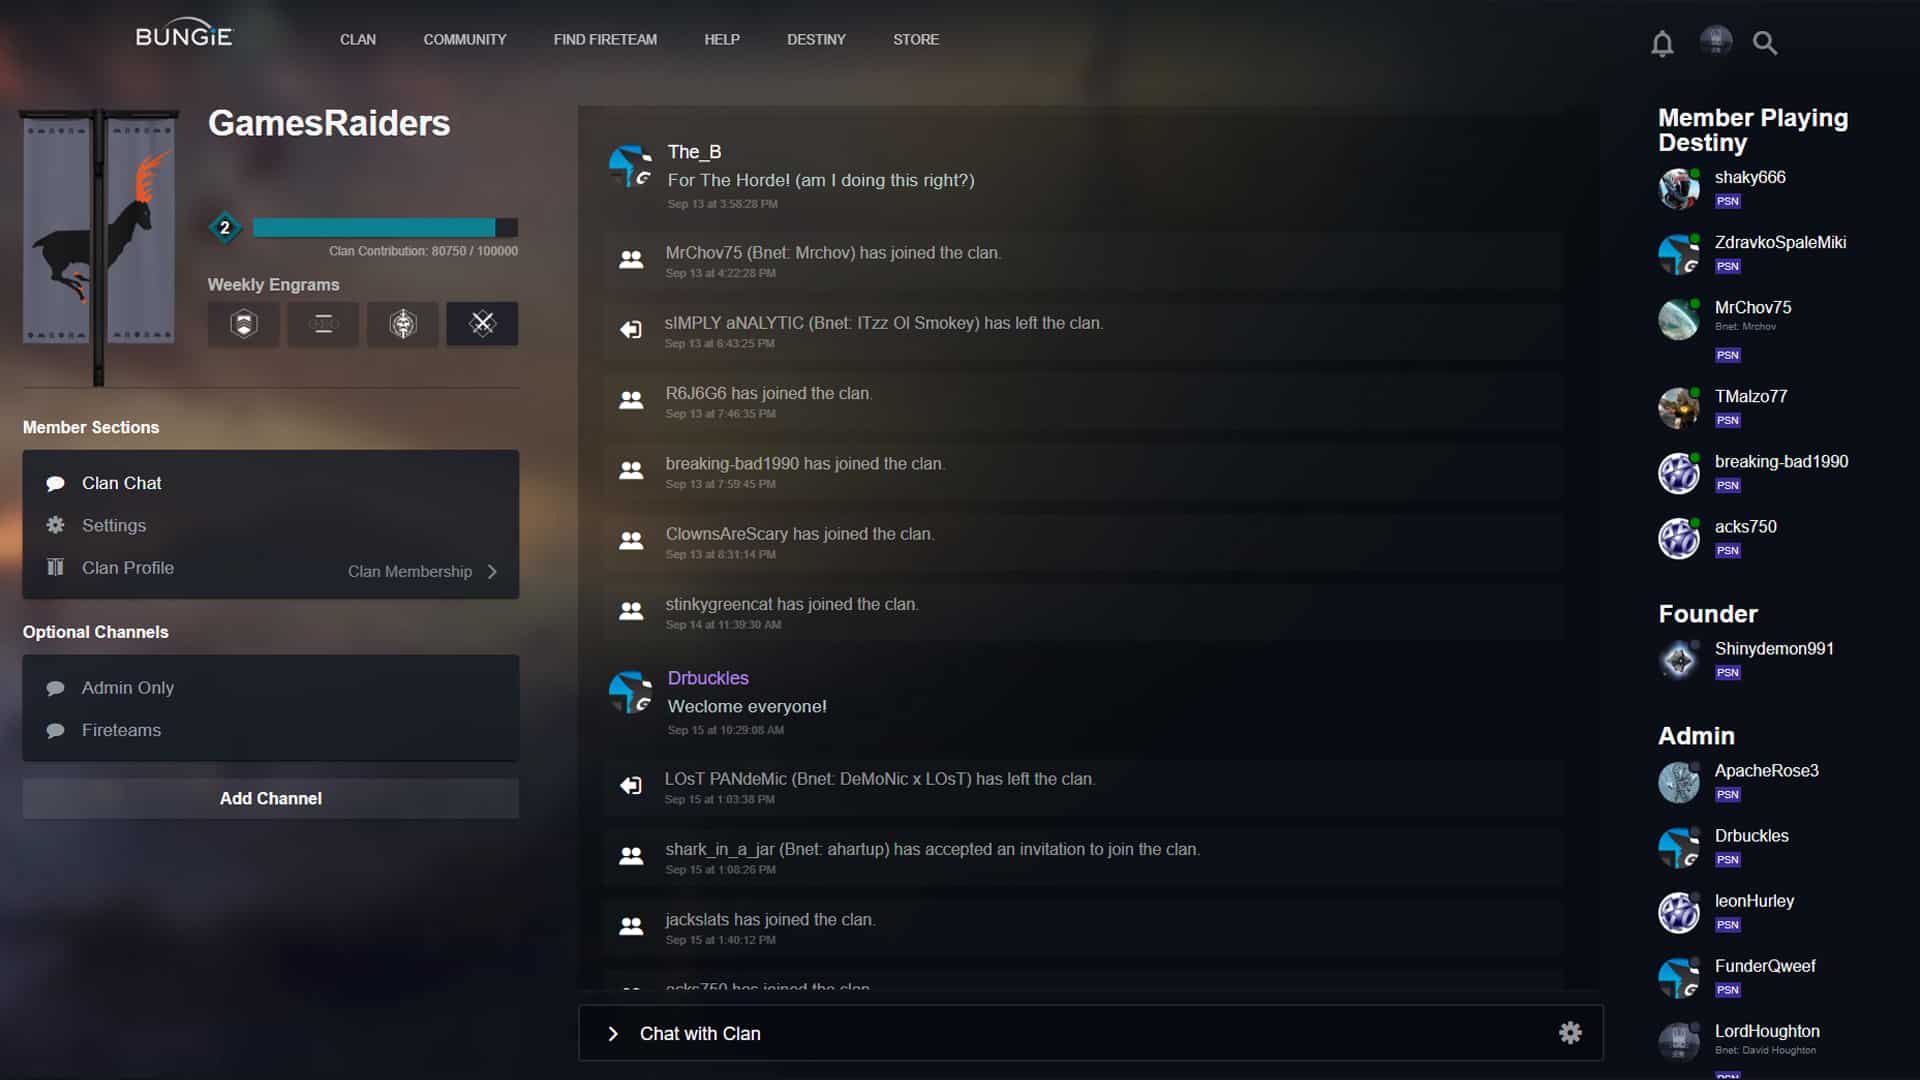Click founder Shinydemon991's avatar
The height and width of the screenshot is (1080, 1920).
click(1679, 660)
